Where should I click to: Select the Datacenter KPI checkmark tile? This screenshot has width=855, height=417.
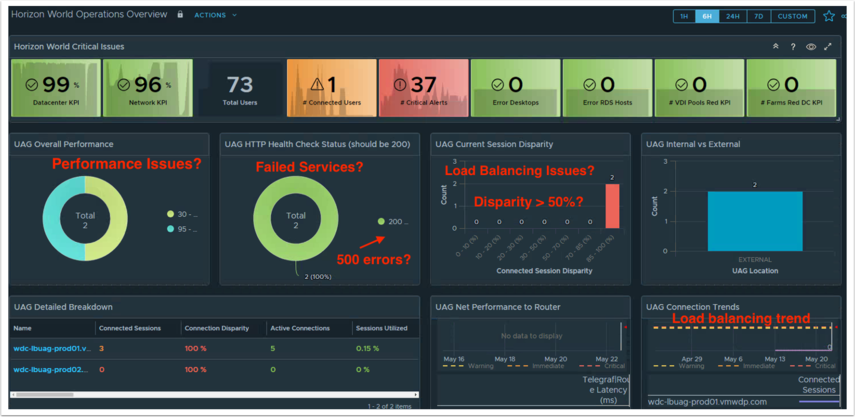(55, 88)
